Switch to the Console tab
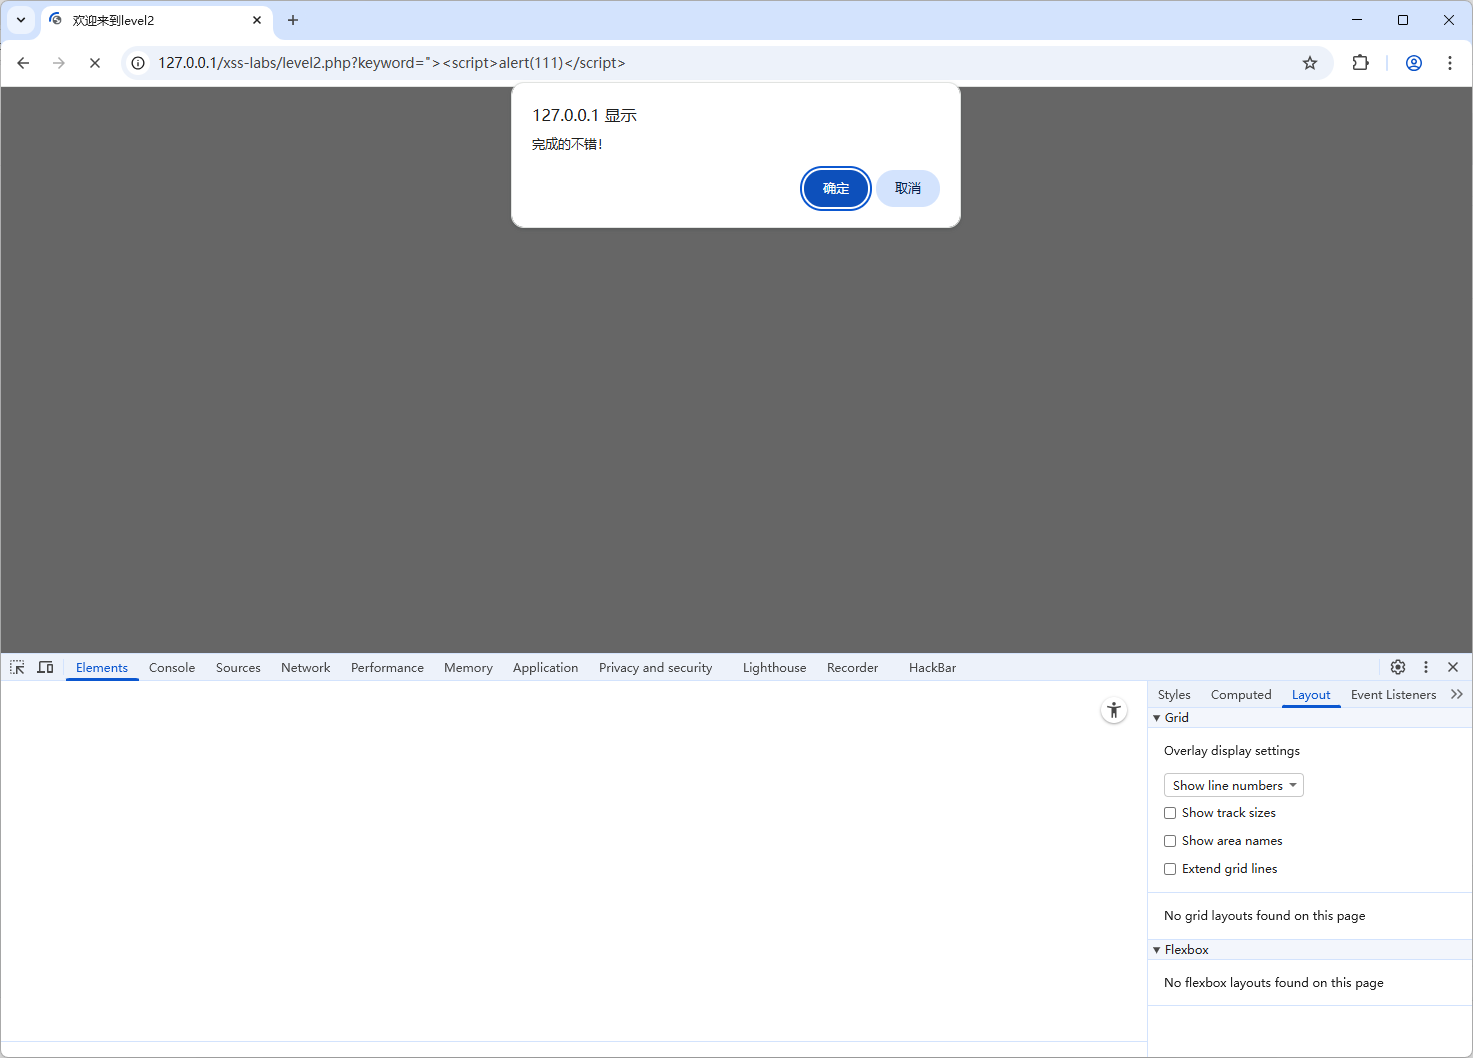Screen dimensions: 1473x1058 [172, 668]
